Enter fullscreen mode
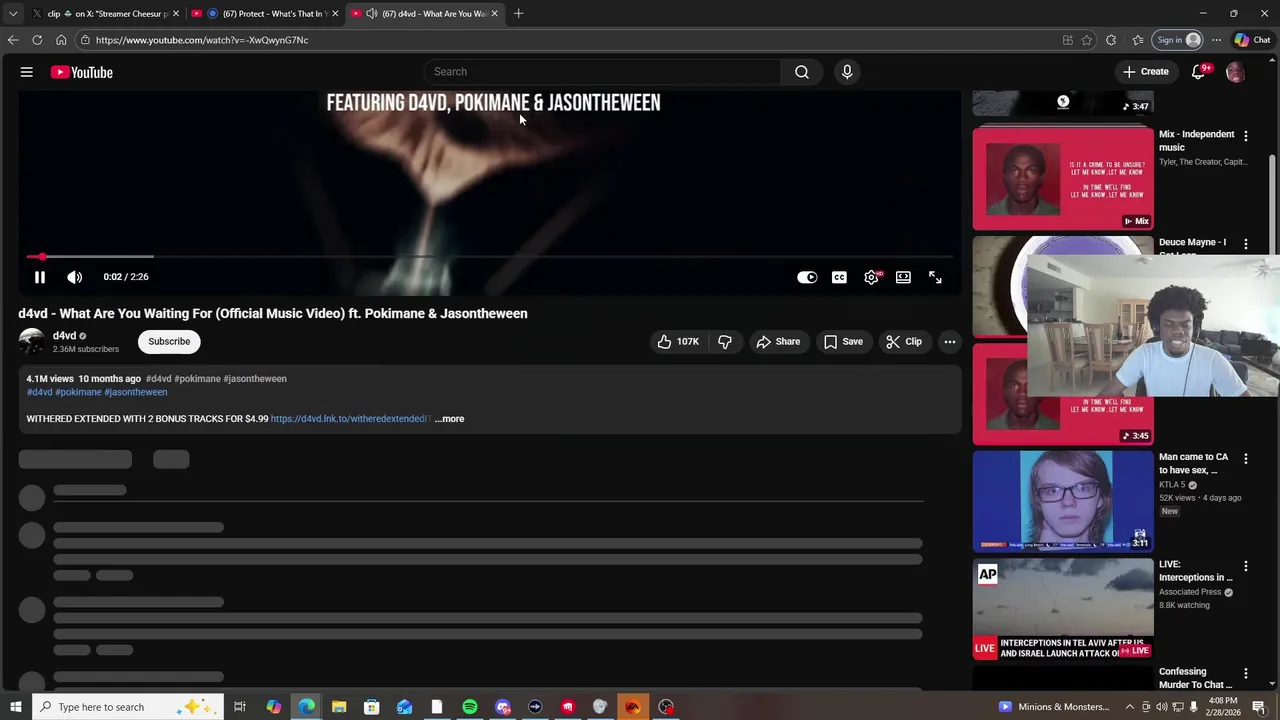Screen dimensions: 1280x720 coord(935,277)
